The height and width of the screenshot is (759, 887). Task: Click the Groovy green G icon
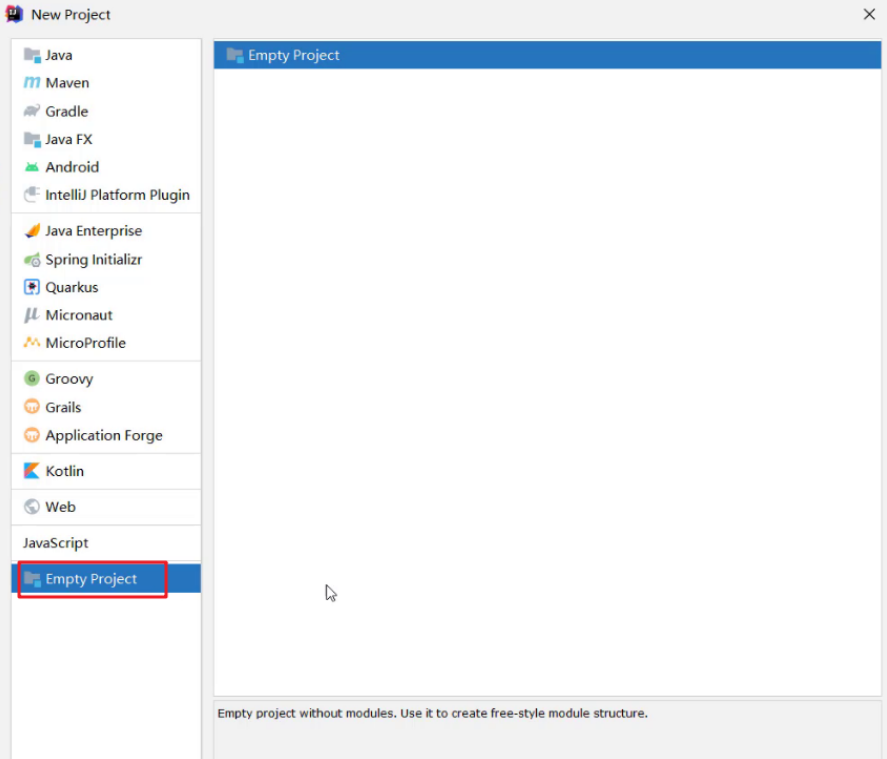[x=32, y=378]
